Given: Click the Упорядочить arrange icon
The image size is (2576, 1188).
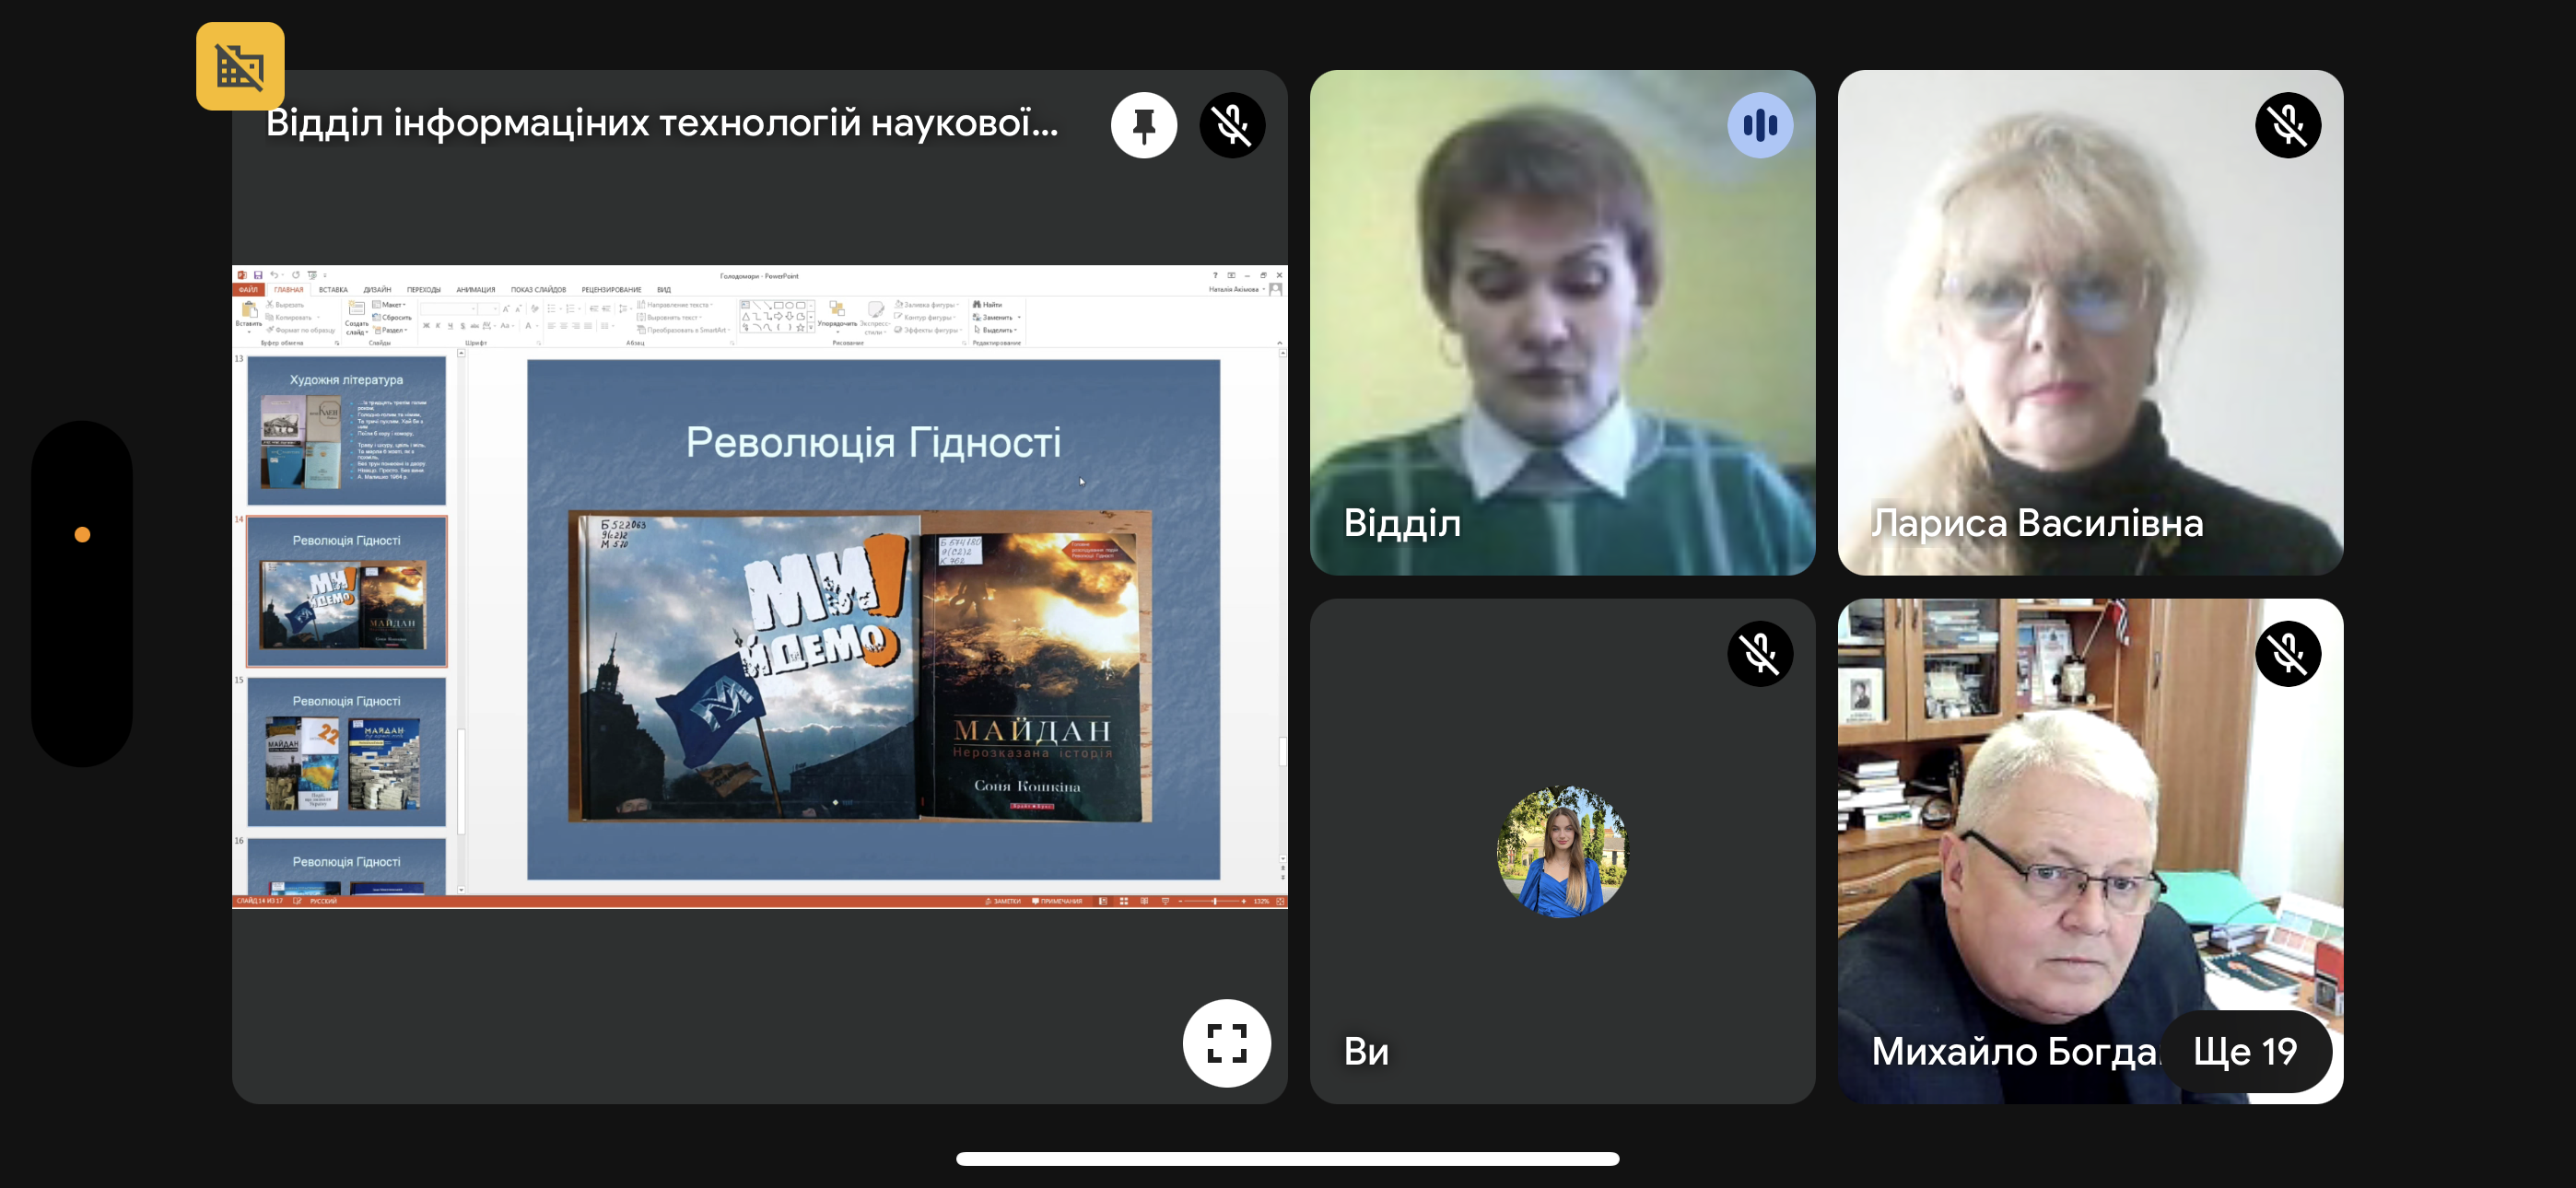Looking at the screenshot, I should 837,312.
